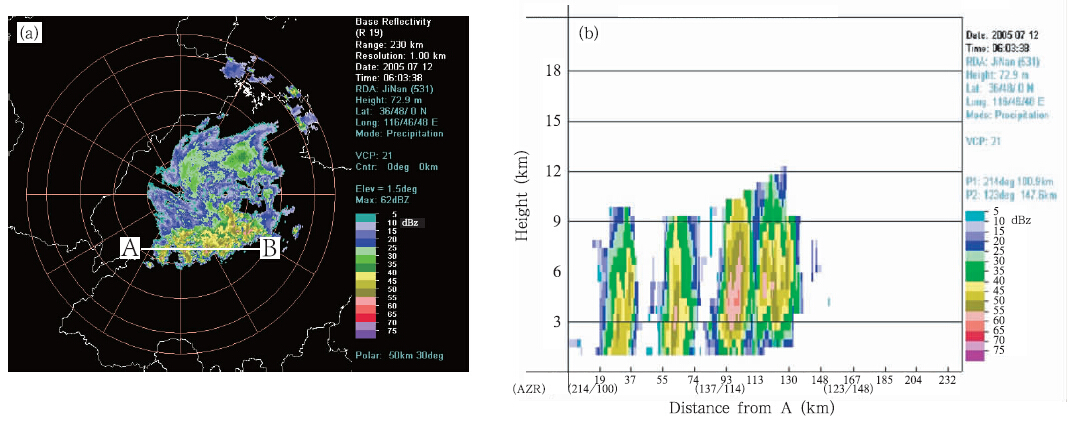This screenshot has width=1069, height=421.
Task: Select the (a) panel label
Action: tap(28, 33)
